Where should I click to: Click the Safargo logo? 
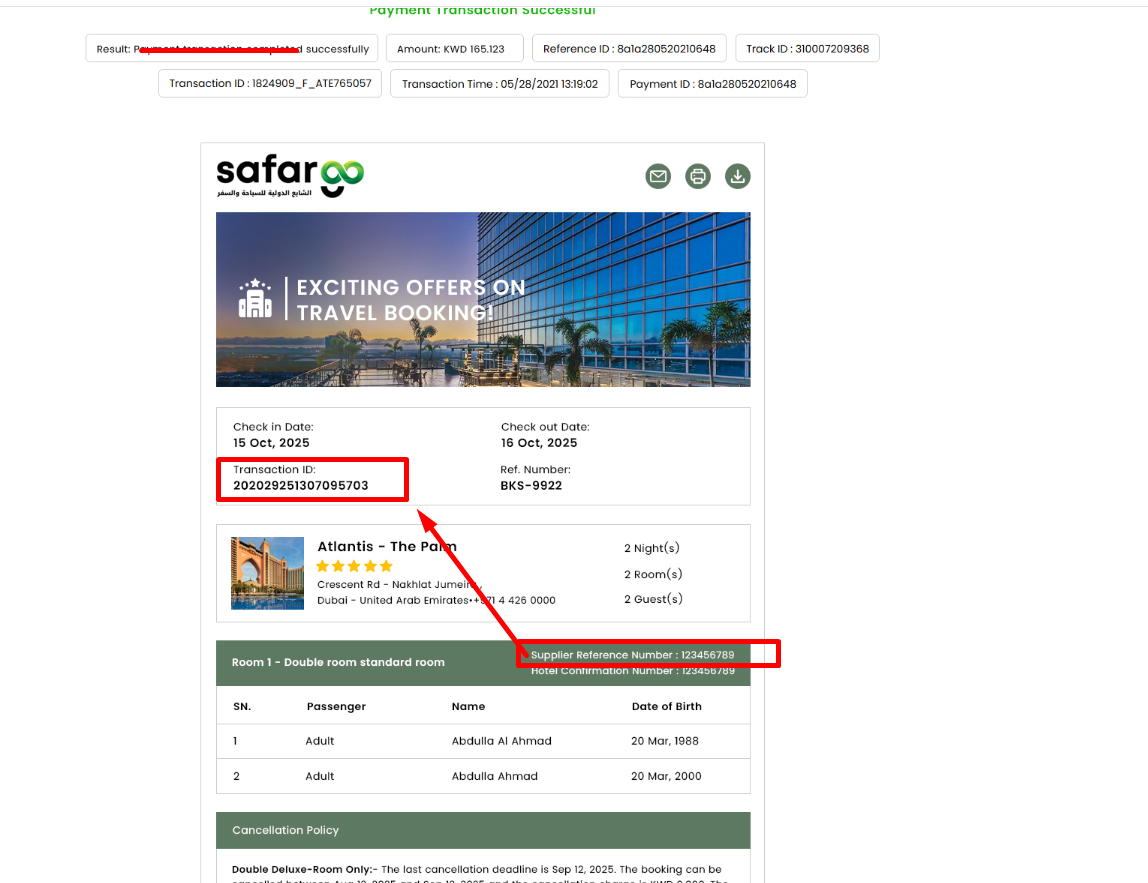[290, 176]
